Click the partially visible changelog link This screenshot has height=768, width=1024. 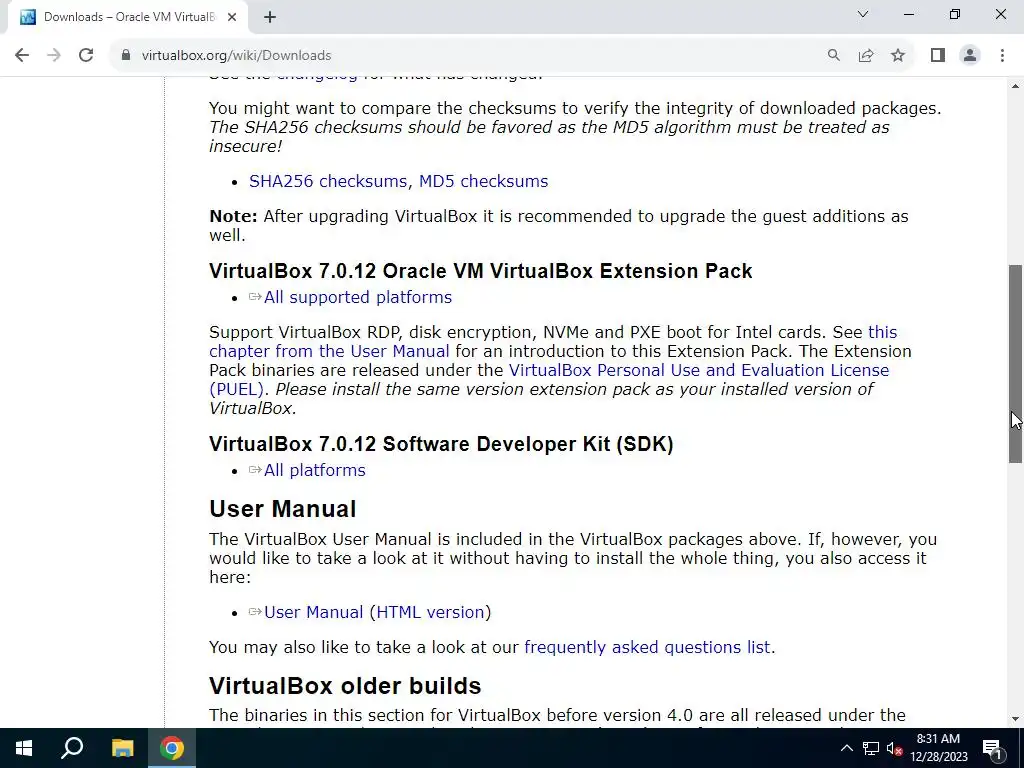pyautogui.click(x=317, y=78)
